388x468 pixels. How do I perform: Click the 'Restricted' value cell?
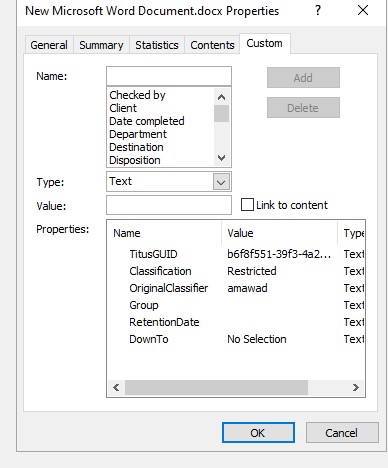tap(252, 271)
